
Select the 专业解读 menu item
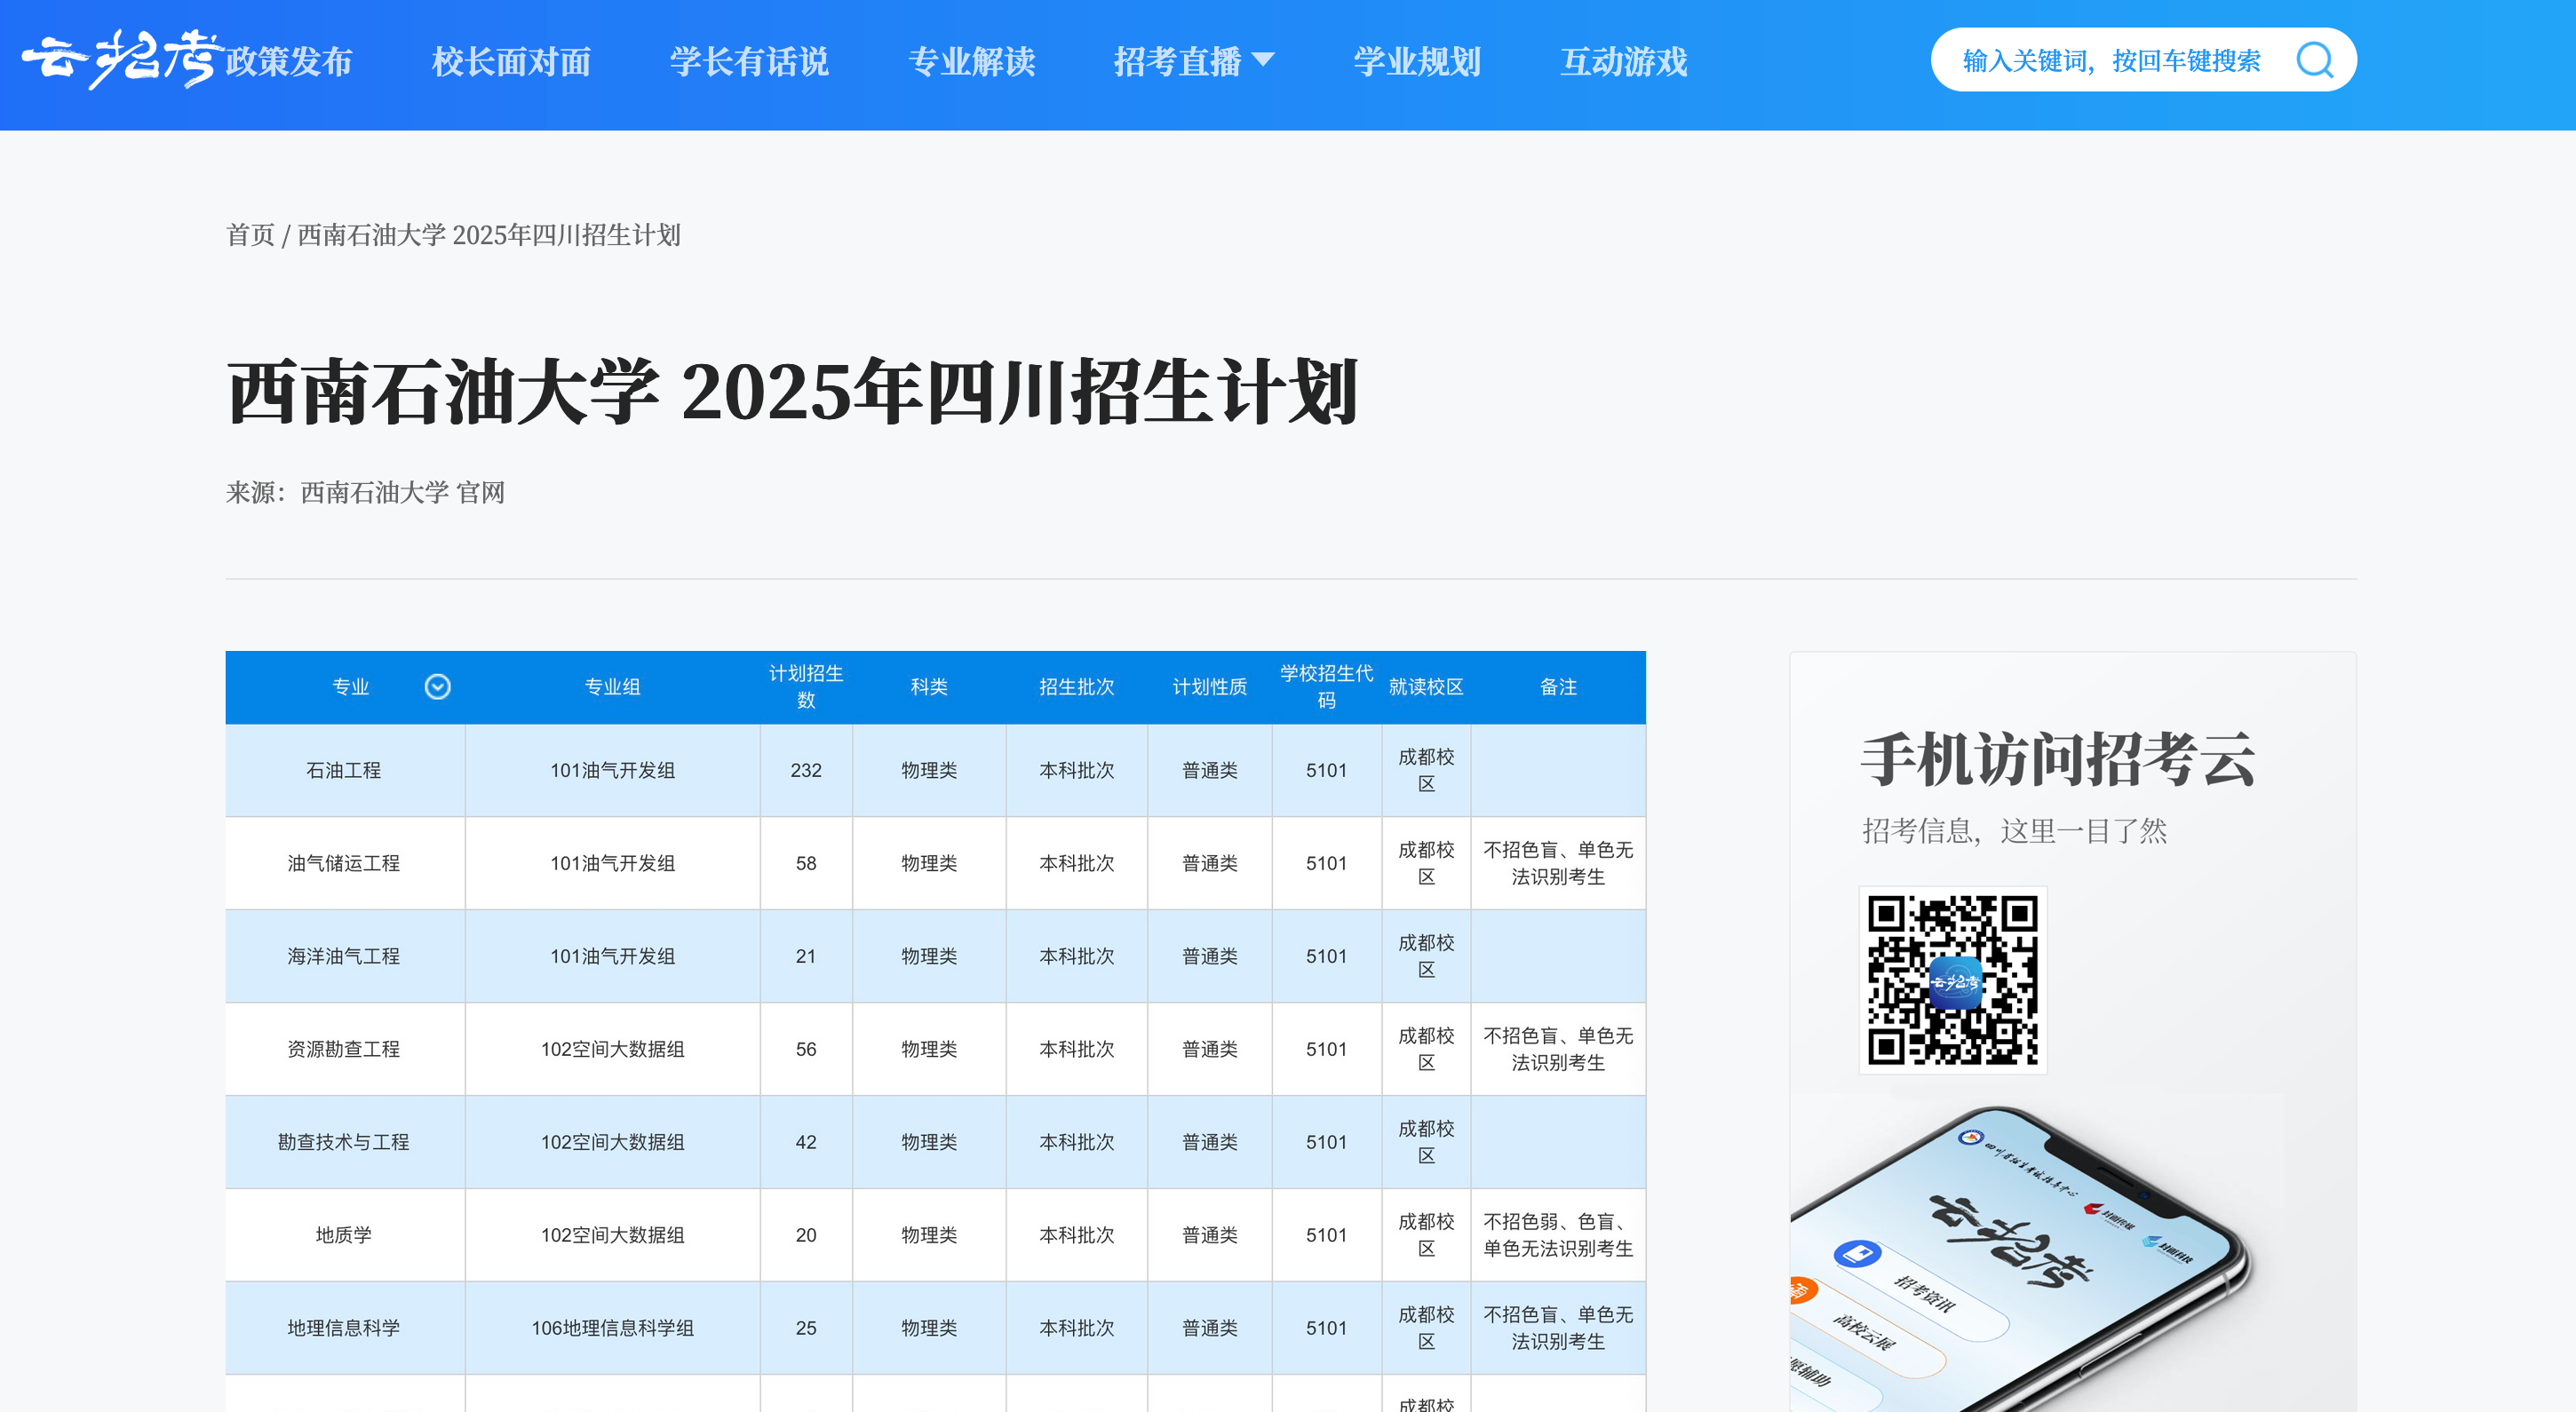point(971,62)
